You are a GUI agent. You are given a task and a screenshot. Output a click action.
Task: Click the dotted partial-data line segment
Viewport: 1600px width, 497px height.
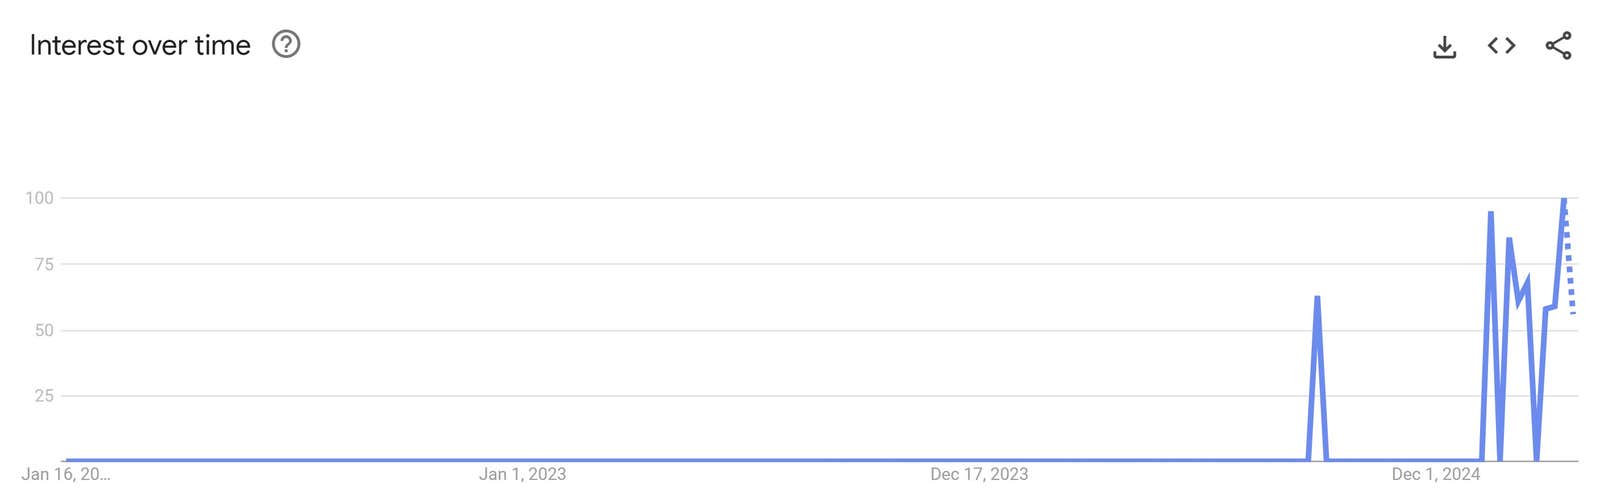pos(1570,270)
